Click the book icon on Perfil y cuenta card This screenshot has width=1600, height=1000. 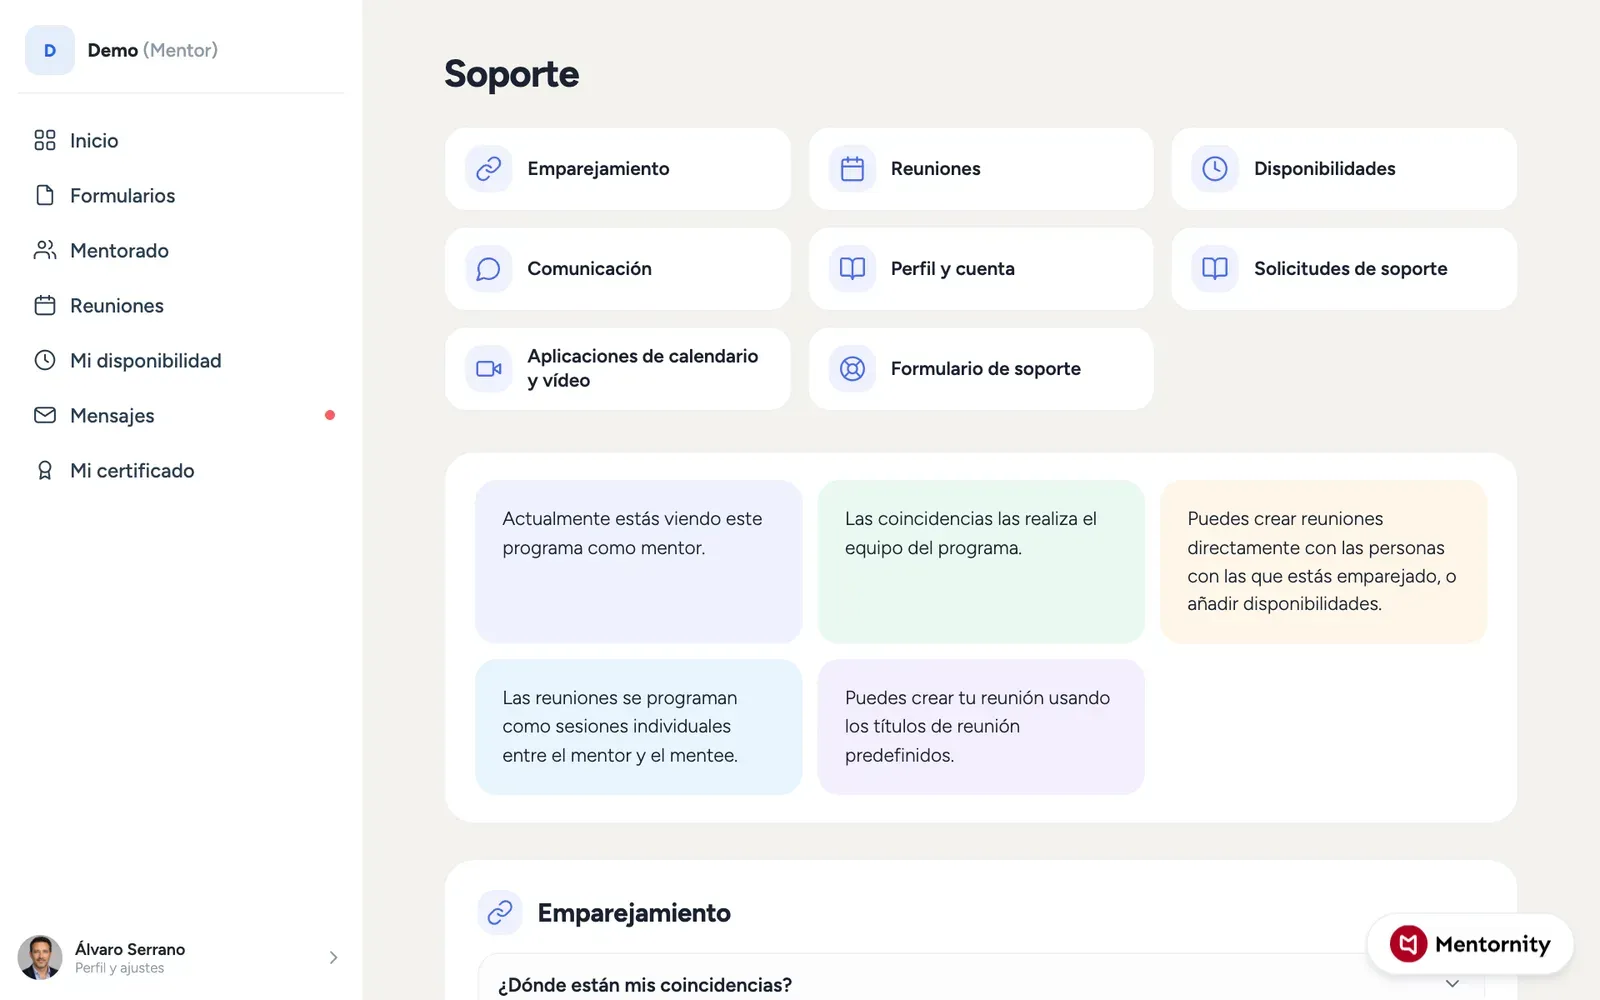pyautogui.click(x=852, y=269)
